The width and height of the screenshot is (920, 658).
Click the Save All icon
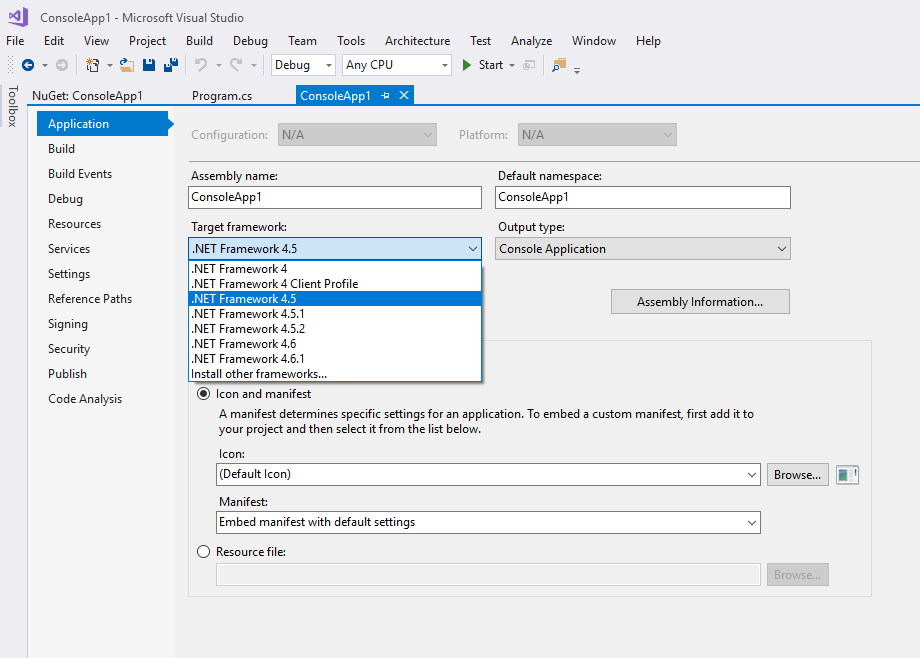tap(171, 65)
